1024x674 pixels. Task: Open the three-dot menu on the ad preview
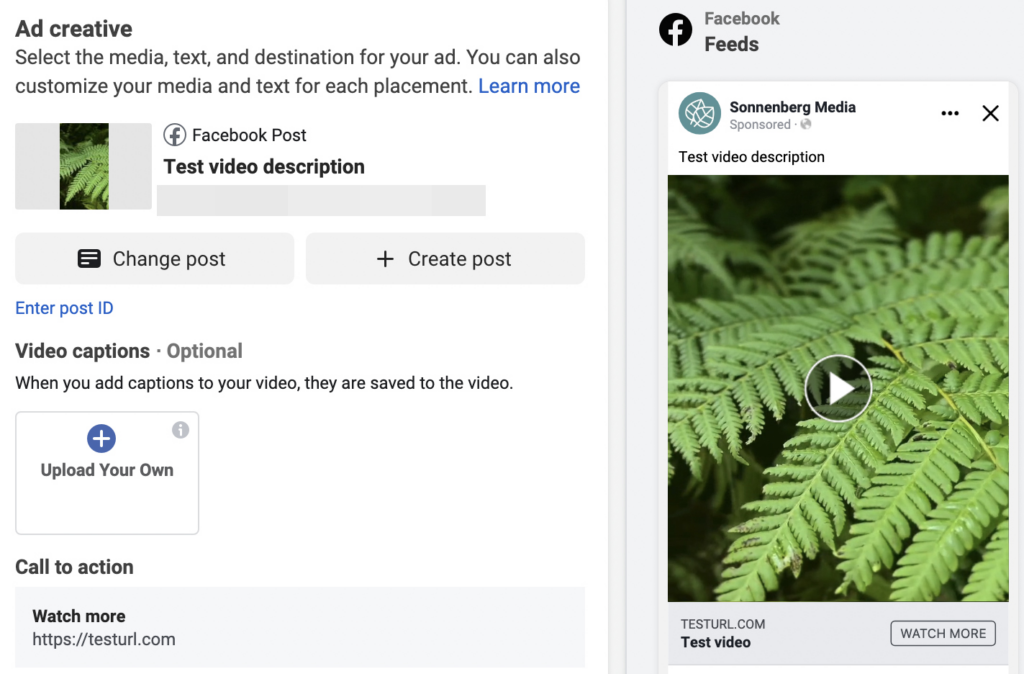949,113
